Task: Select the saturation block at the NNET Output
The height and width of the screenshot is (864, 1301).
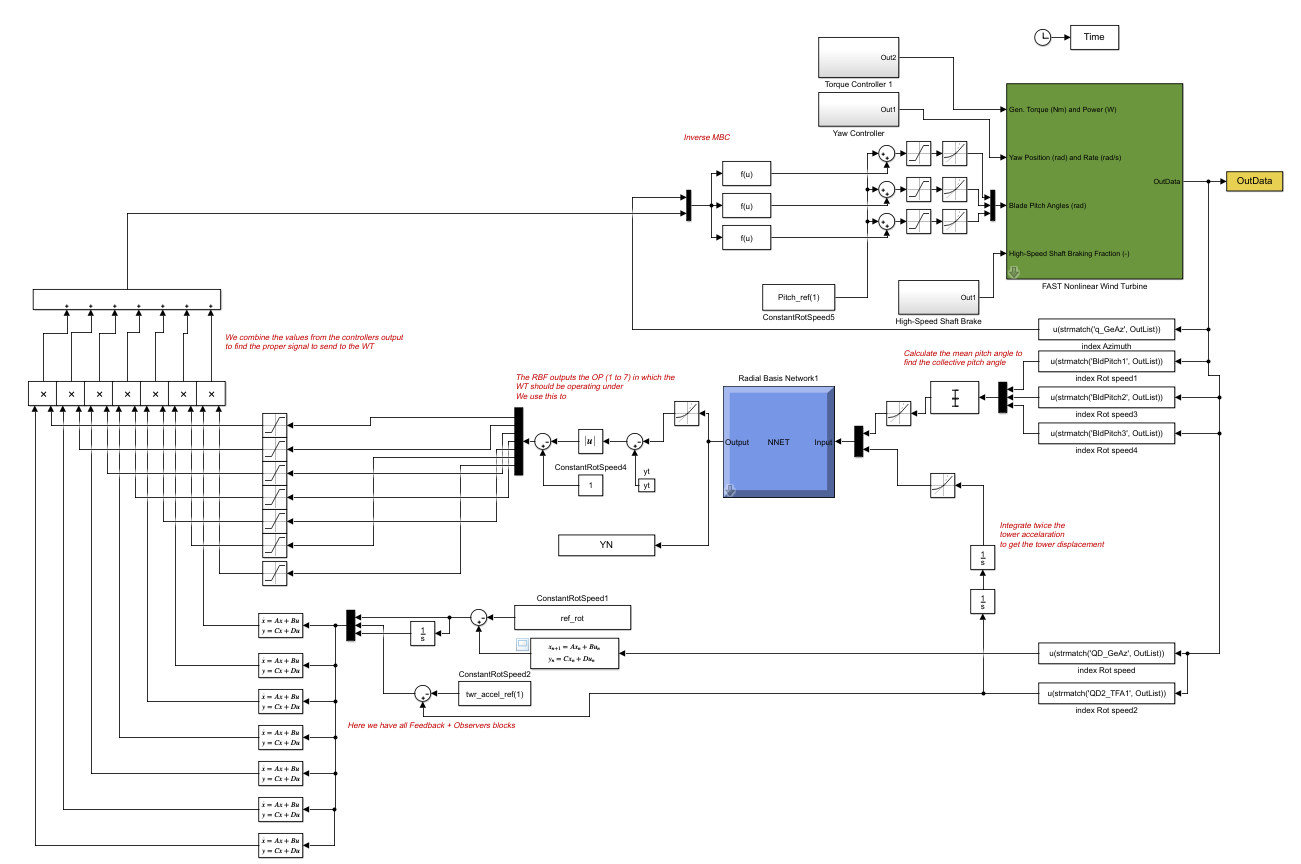Action: tap(686, 413)
